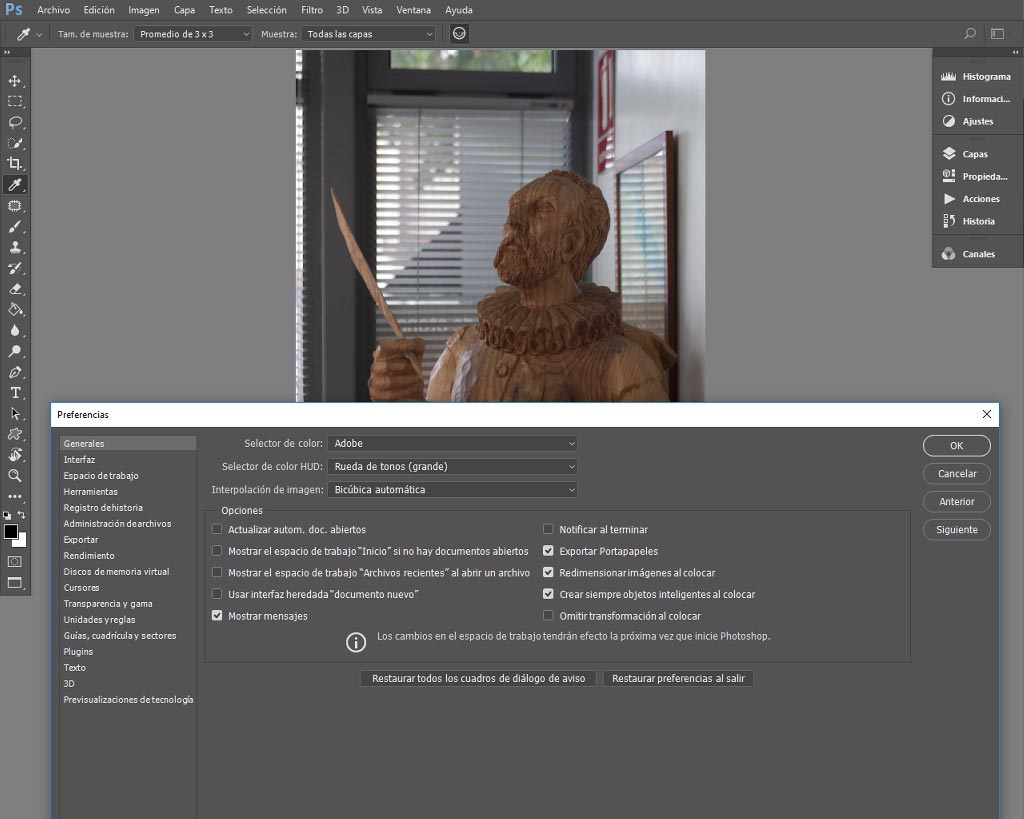Click OK in Preferencias dialog
This screenshot has width=1024, height=819.
point(957,445)
